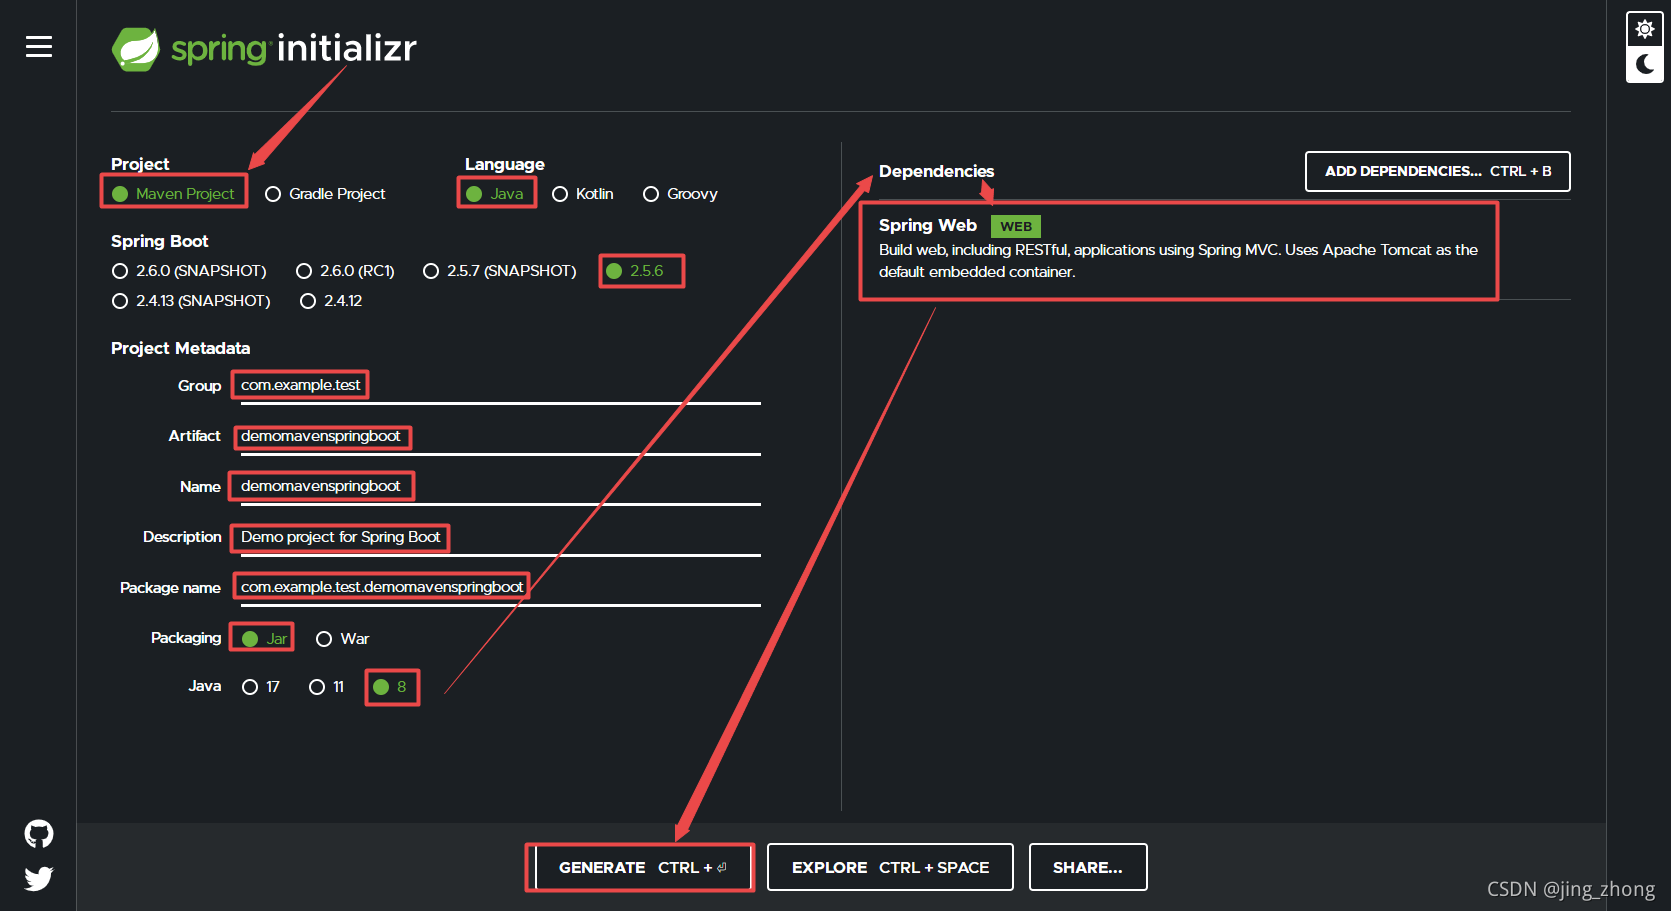Select Jar packaging option
Screen dimensions: 1671x911
pos(264,639)
